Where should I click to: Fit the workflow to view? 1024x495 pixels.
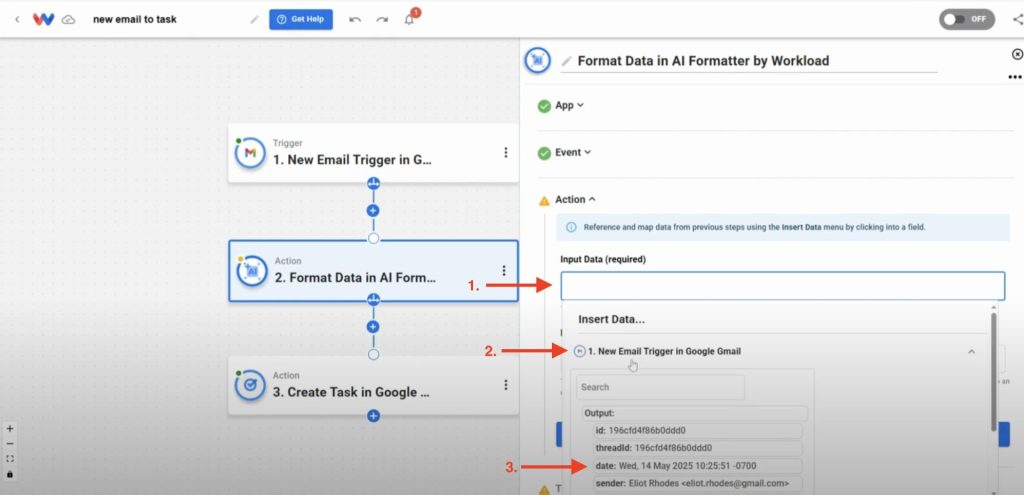point(10,459)
